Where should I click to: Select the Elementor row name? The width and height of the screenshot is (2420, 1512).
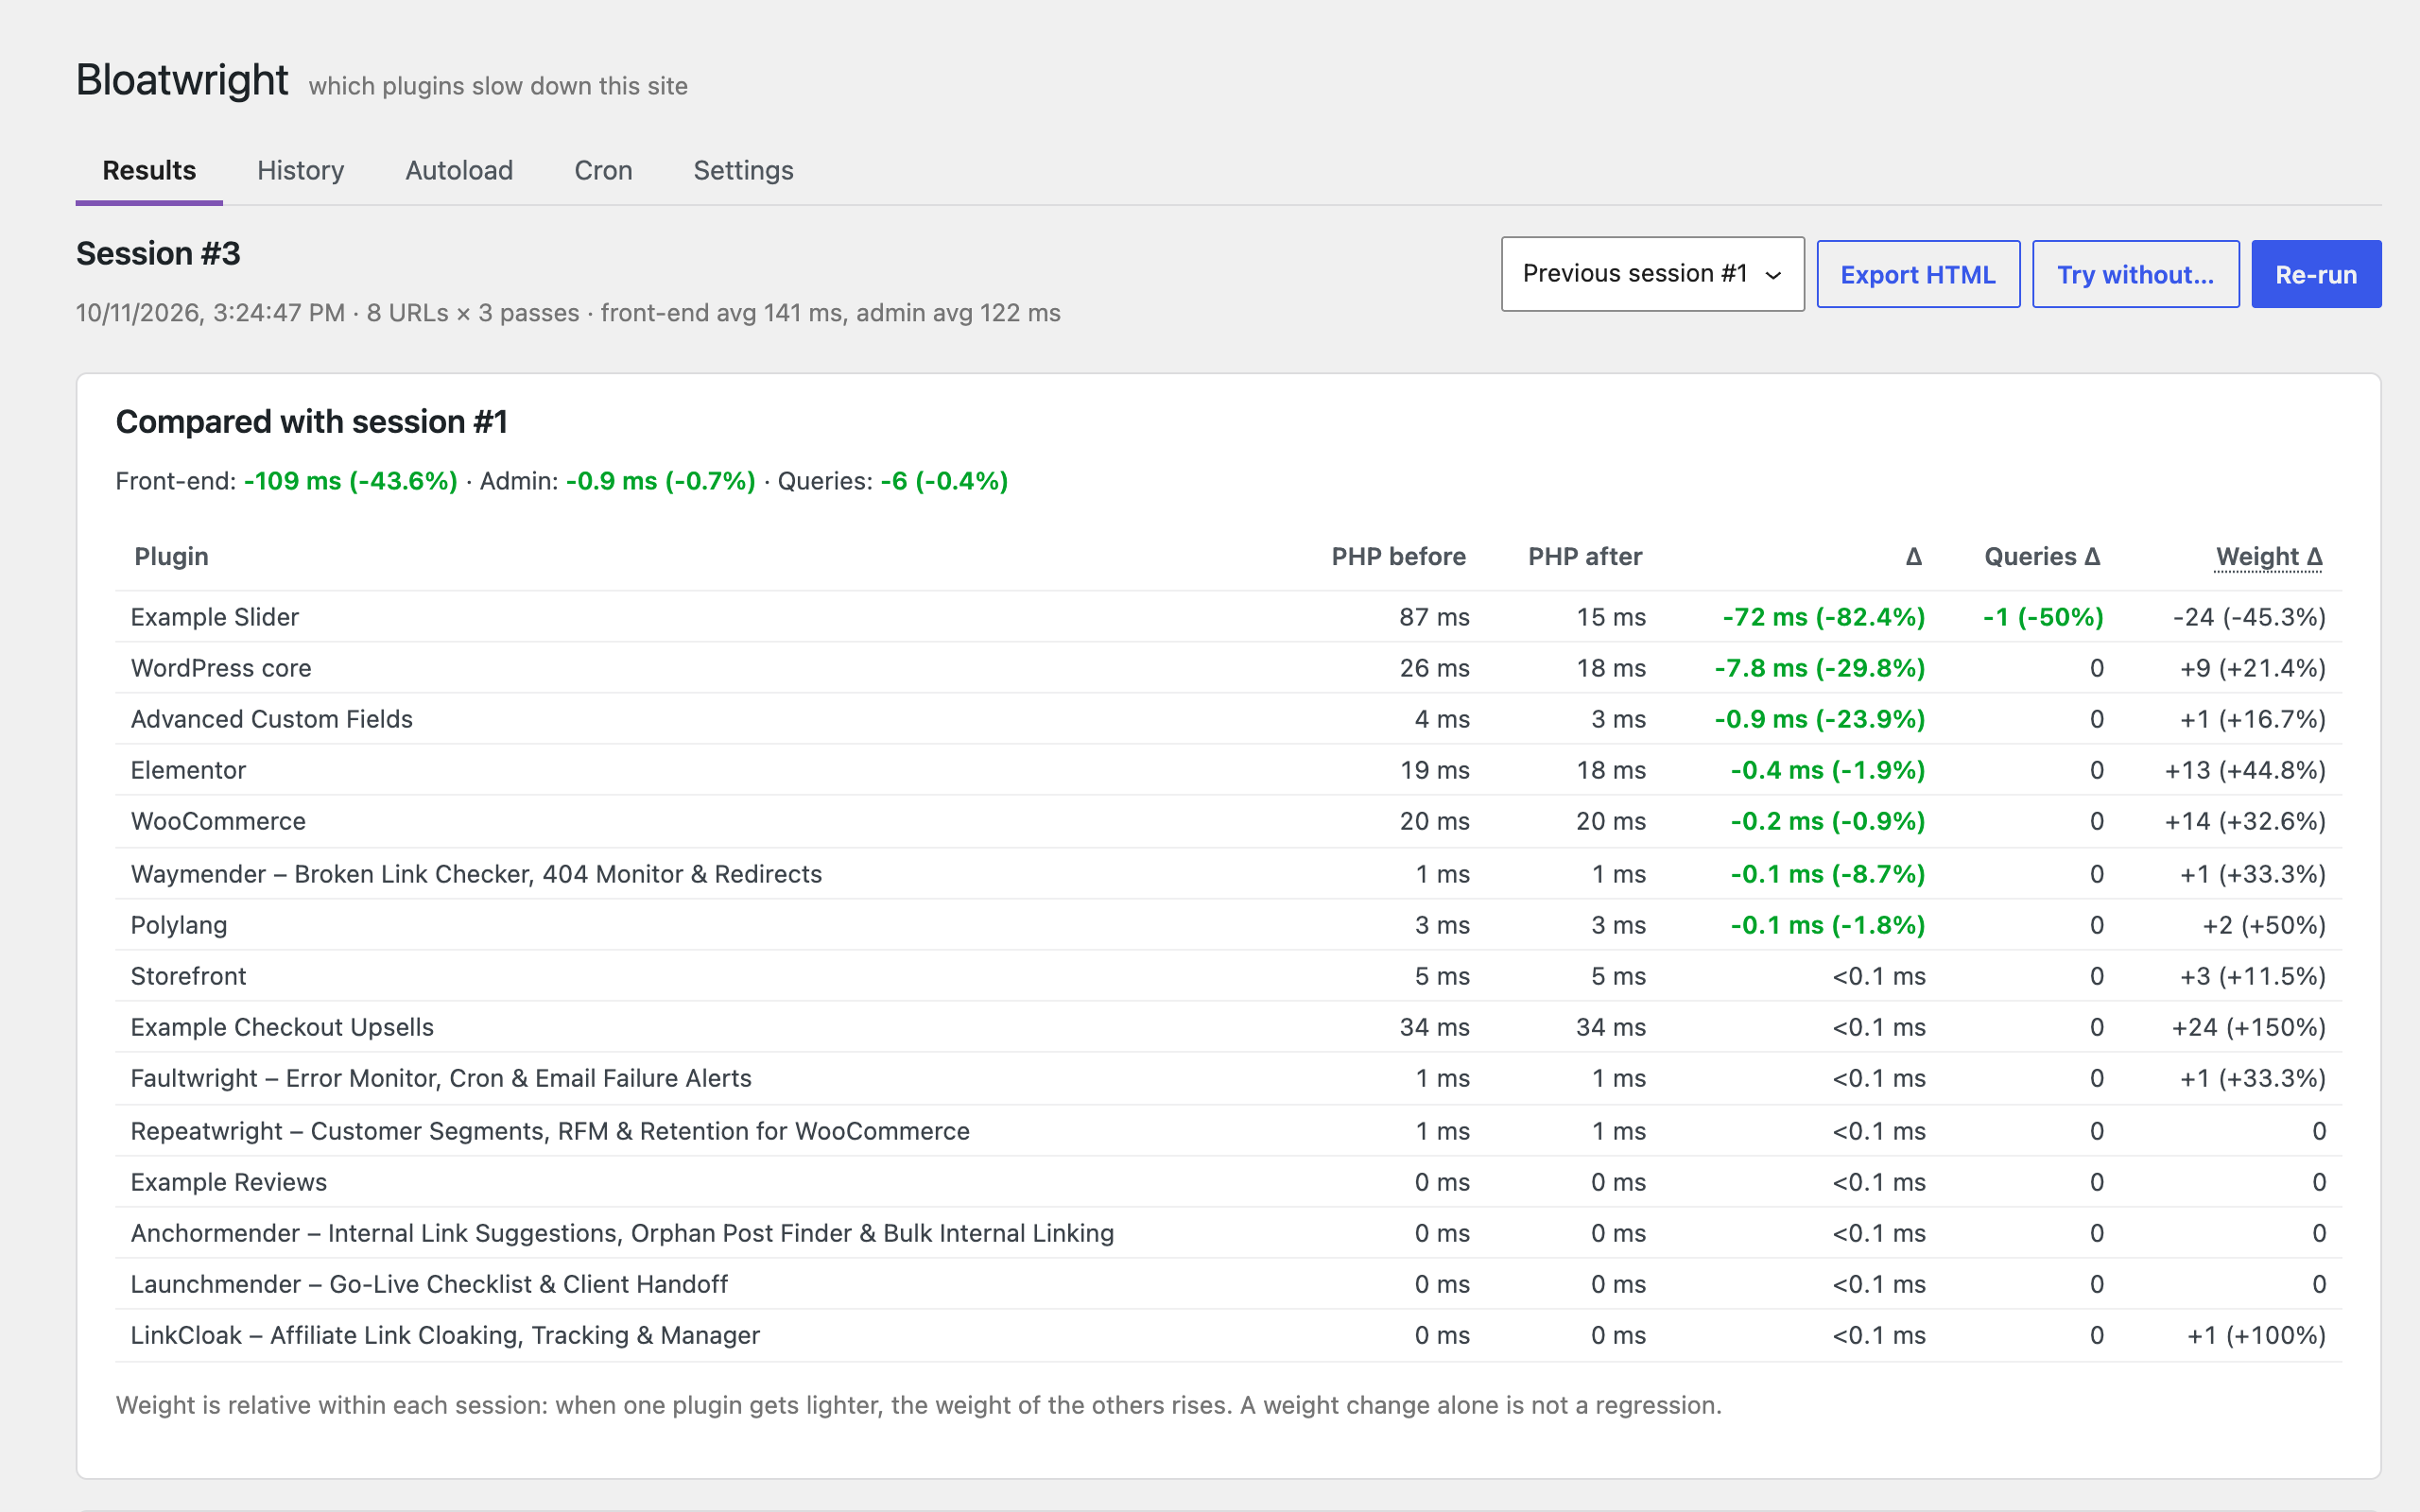[x=188, y=770]
